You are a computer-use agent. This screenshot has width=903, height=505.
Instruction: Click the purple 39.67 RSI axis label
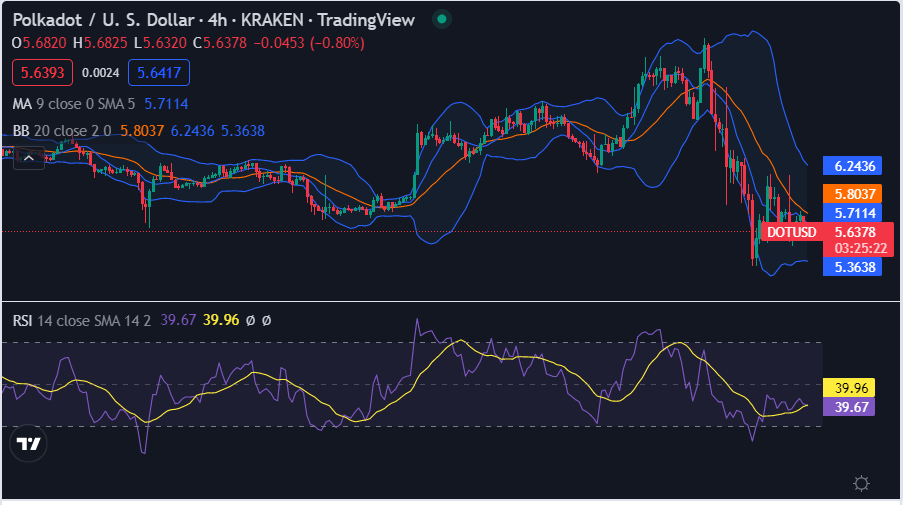tap(849, 407)
